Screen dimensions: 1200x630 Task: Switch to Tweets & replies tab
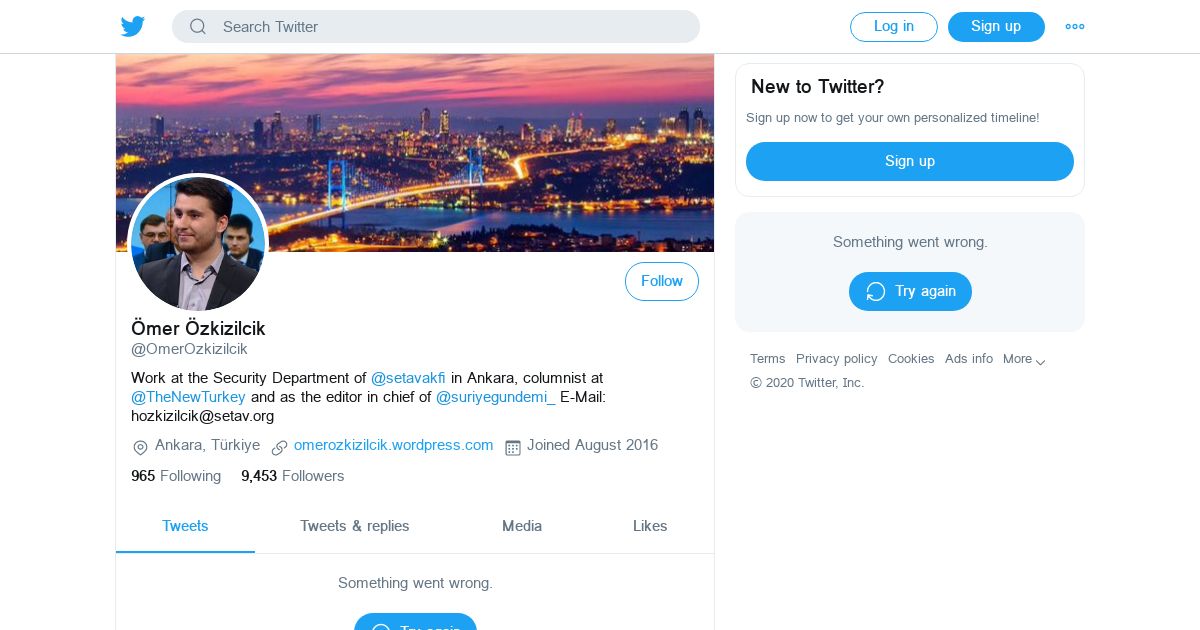pyautogui.click(x=354, y=526)
